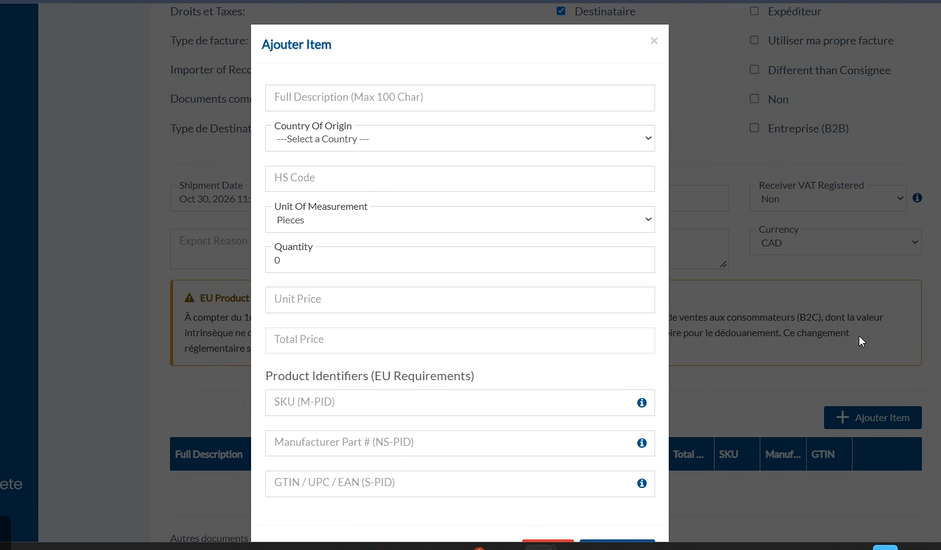Image resolution: width=941 pixels, height=550 pixels.
Task: Click the Type de facture label
Action: [209, 41]
